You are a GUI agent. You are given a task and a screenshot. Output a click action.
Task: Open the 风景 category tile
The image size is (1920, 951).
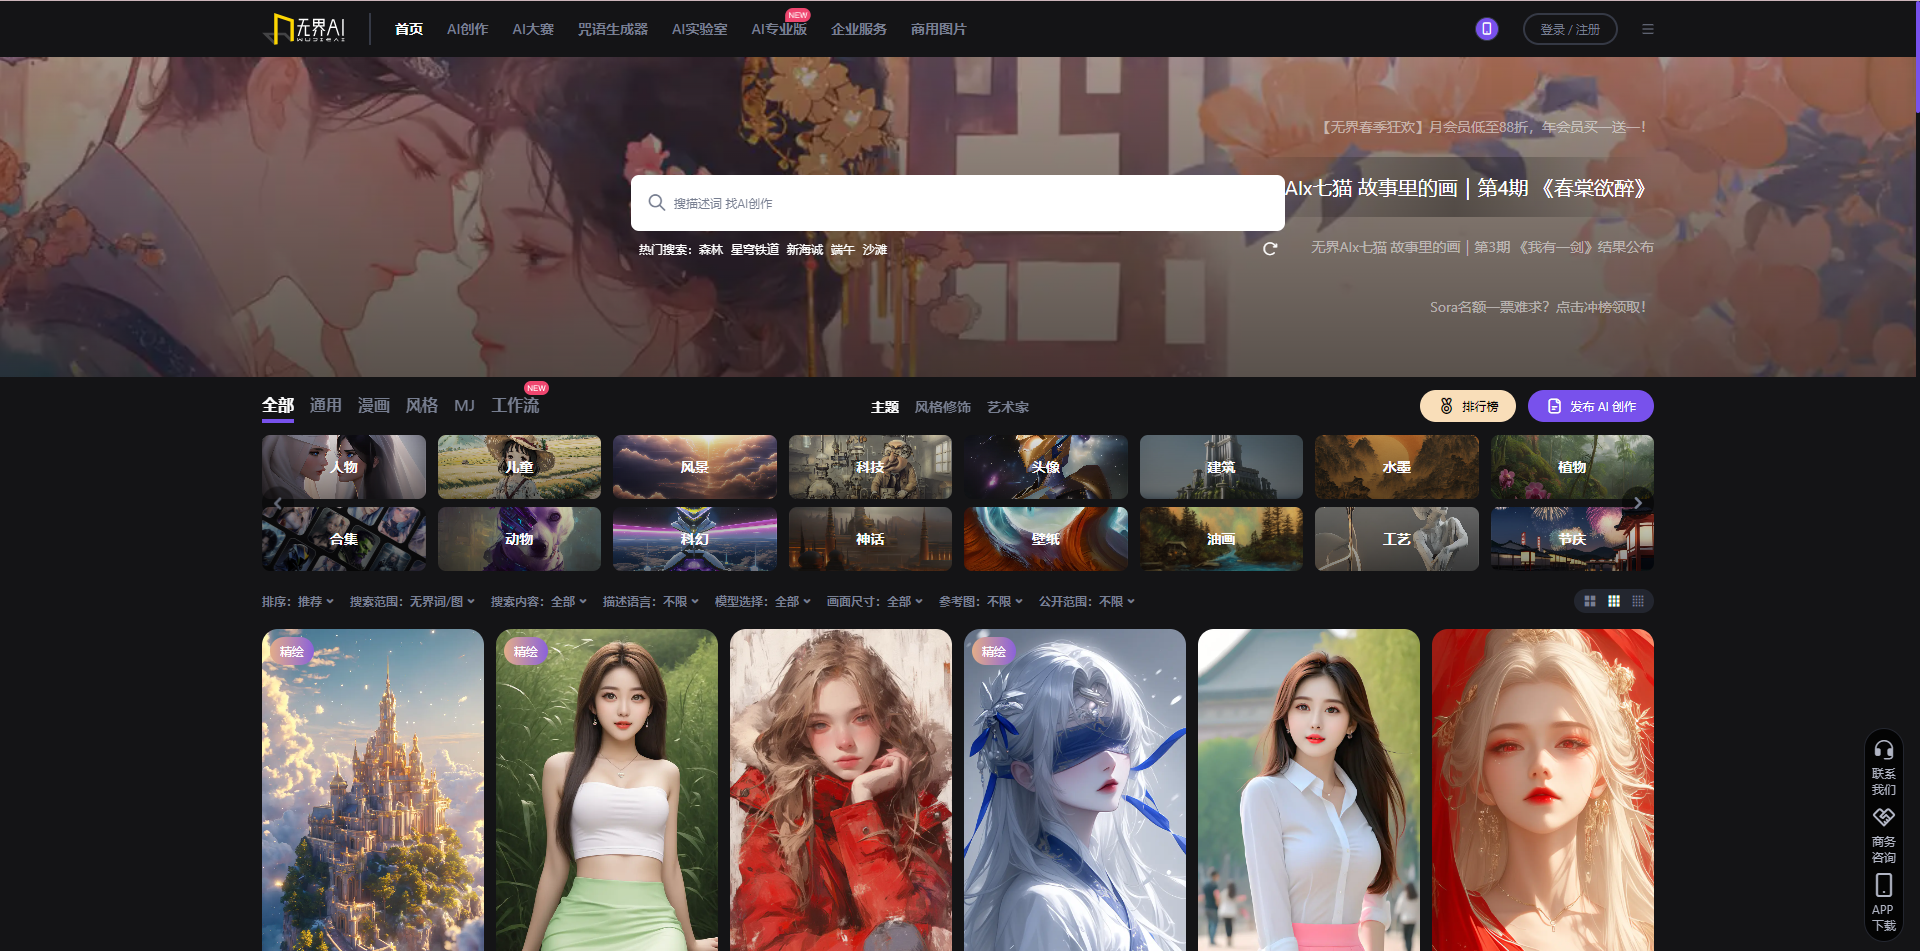coord(694,467)
